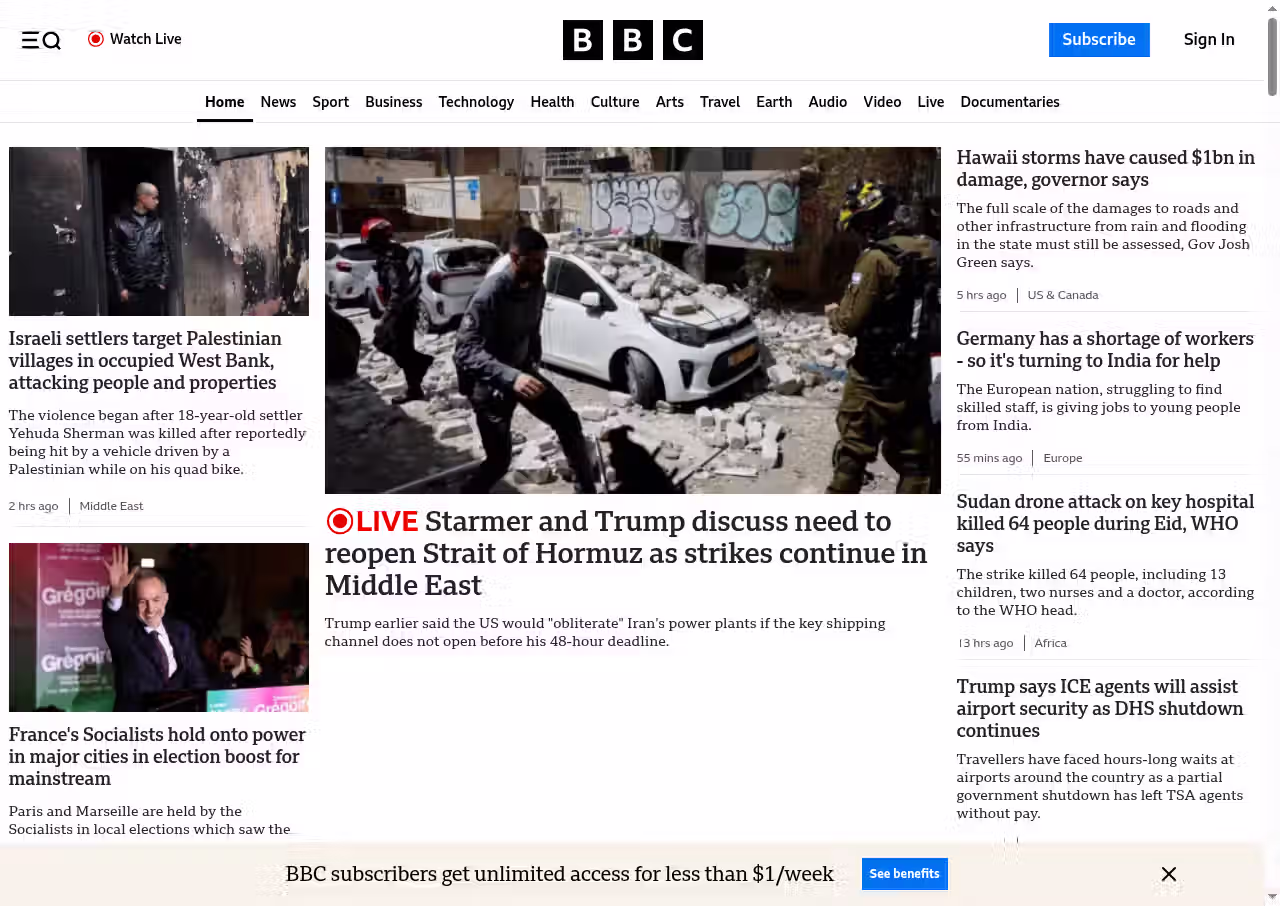The height and width of the screenshot is (906, 1280).
Task: Open the Sudan drone attack hospital headline
Action: [x=1105, y=523]
